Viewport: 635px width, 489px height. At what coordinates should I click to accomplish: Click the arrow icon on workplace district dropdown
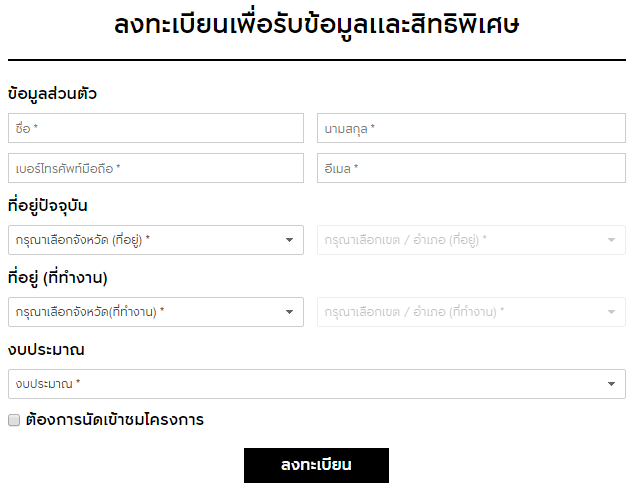coord(611,312)
